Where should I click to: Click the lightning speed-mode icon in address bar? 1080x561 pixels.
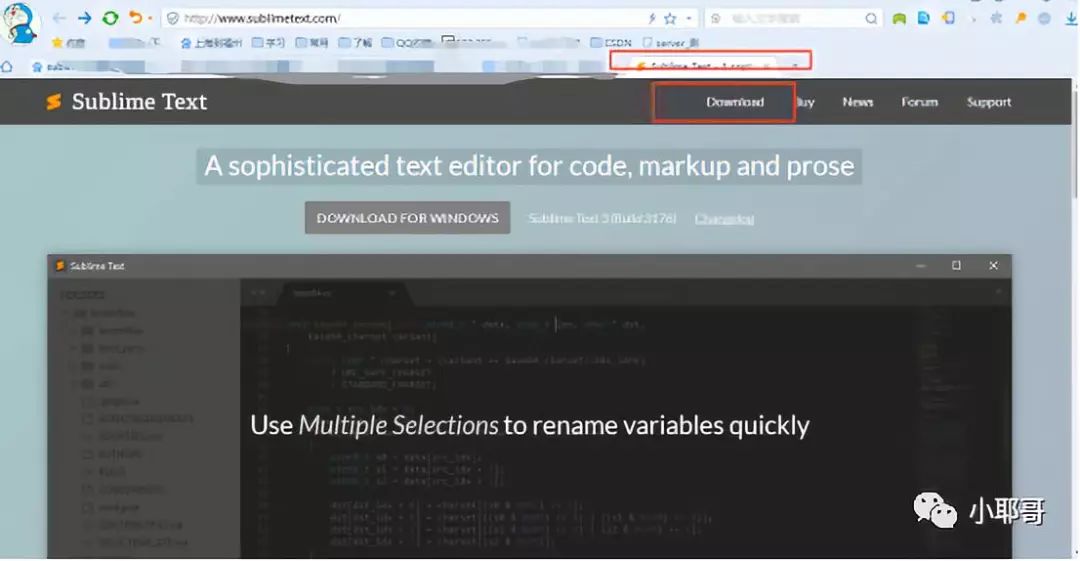point(652,19)
